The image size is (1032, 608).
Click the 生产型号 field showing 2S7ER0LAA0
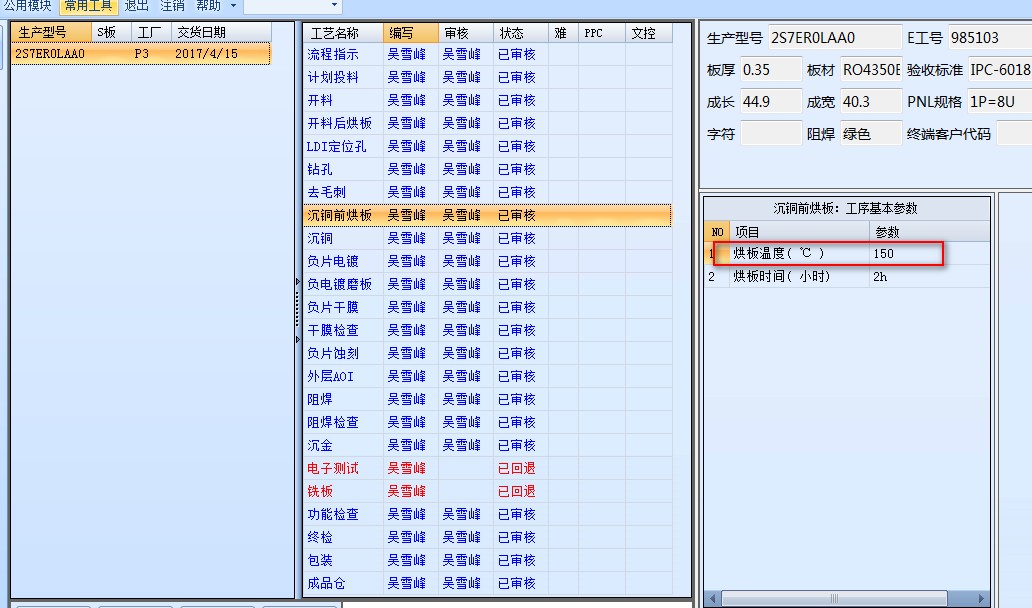(x=835, y=38)
